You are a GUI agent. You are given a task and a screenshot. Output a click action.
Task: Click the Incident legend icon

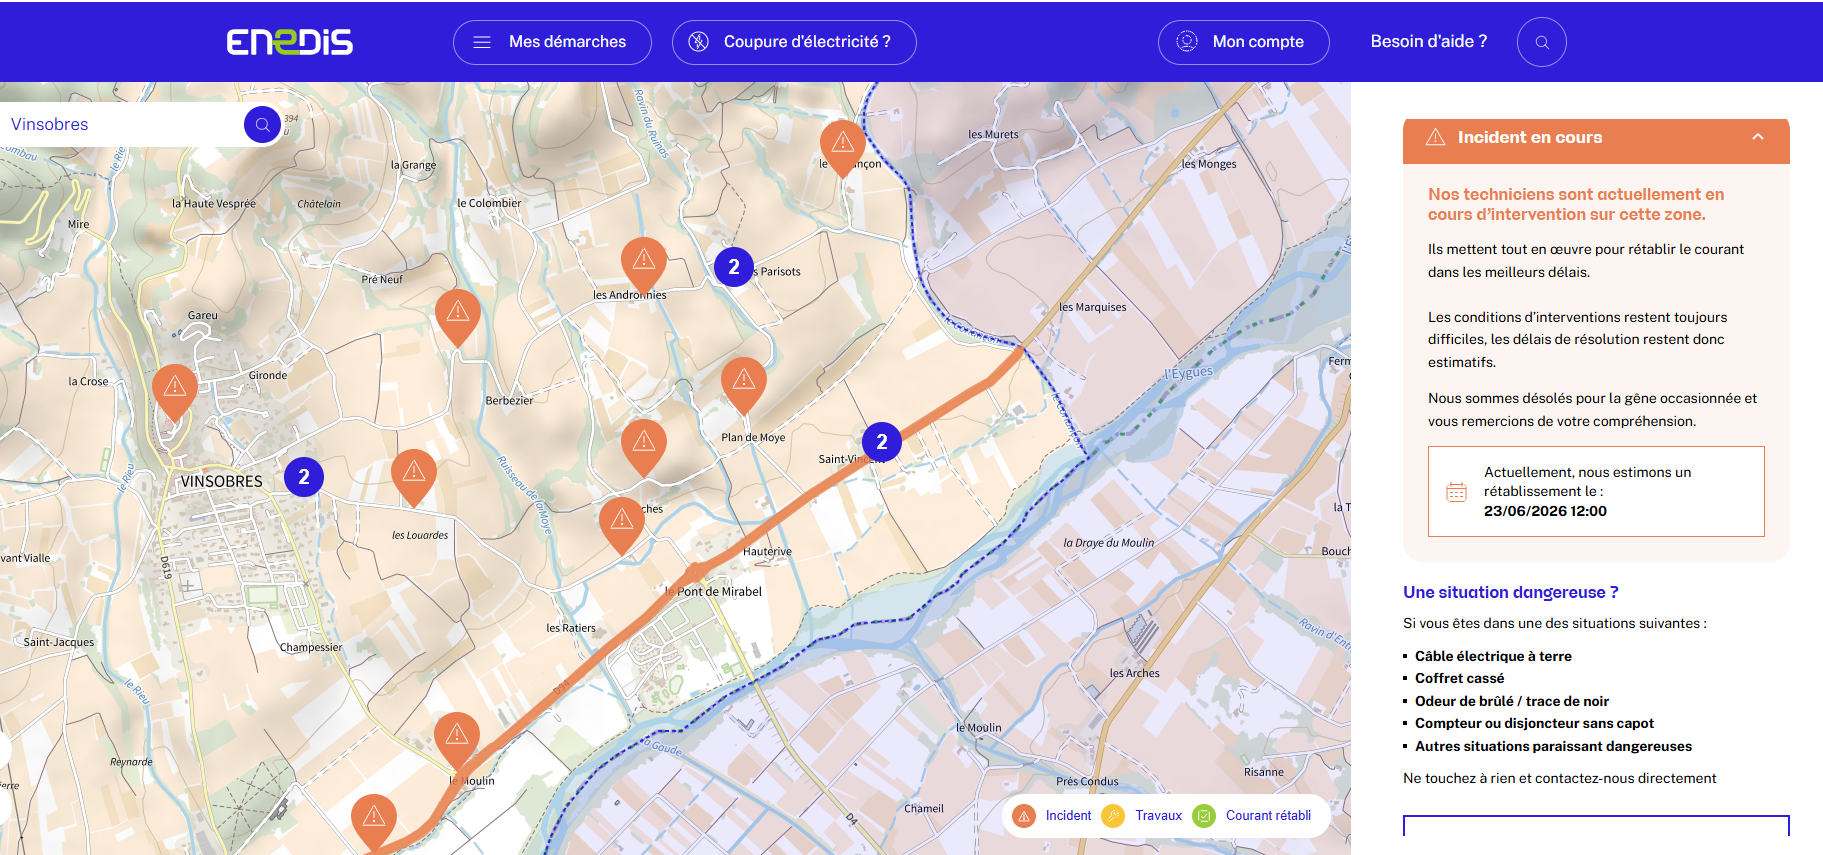[x=1024, y=816]
